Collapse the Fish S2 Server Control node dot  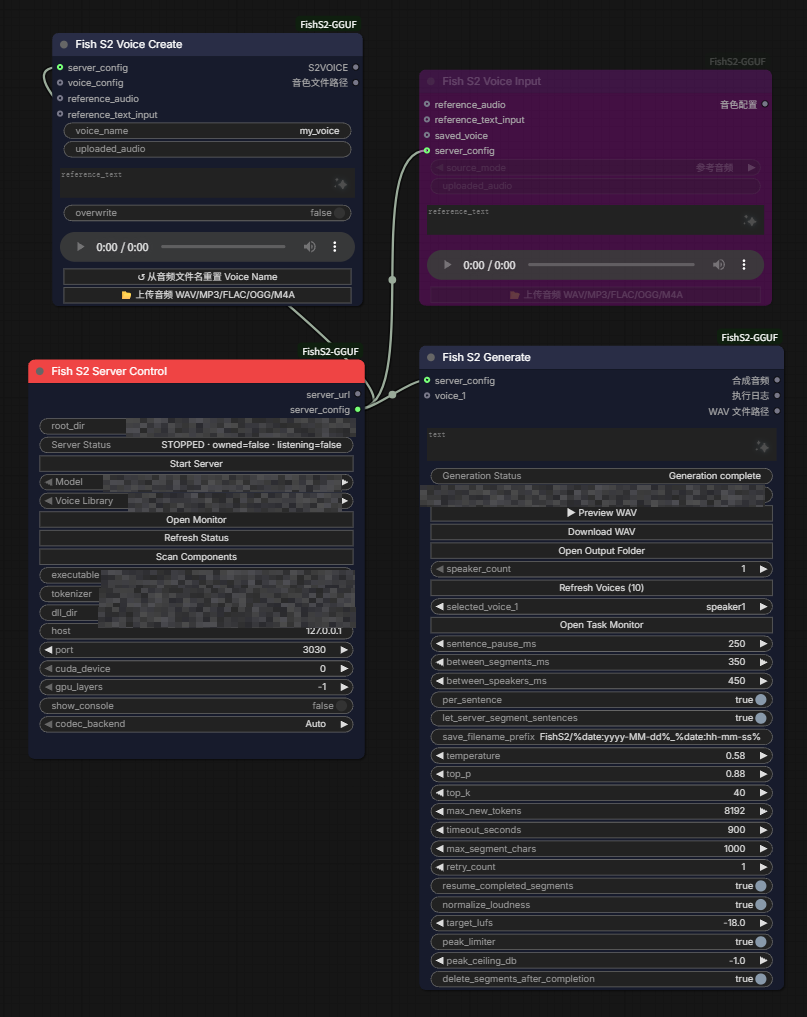[40, 372]
